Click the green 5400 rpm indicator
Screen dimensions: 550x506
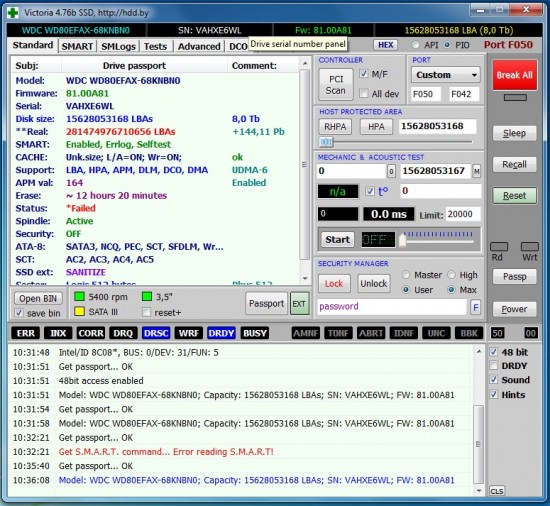click(80, 297)
